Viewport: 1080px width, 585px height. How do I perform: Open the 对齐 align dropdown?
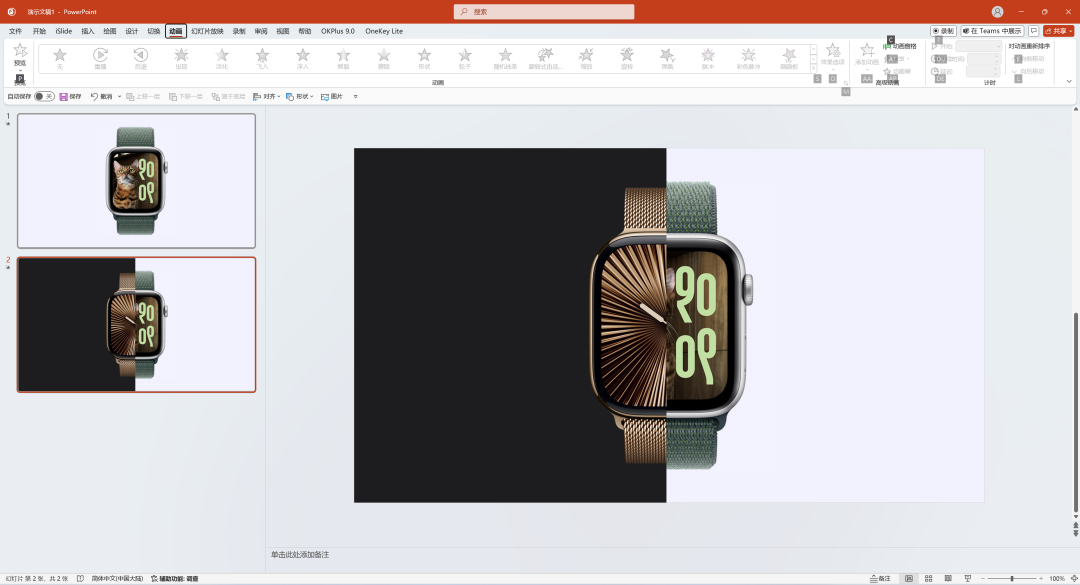[x=267, y=96]
